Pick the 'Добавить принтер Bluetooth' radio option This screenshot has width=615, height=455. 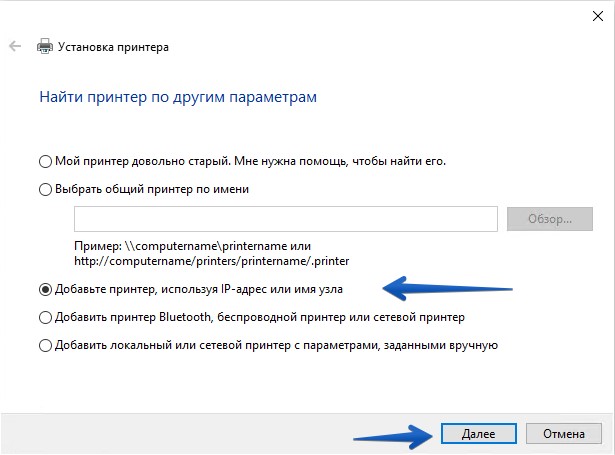click(44, 317)
